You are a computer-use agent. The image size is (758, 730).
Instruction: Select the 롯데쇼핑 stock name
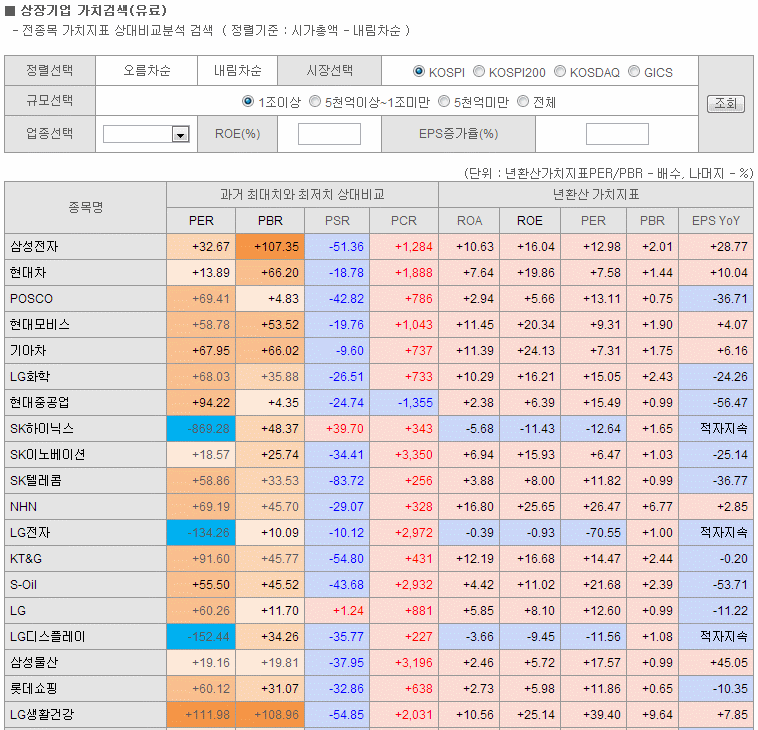tap(34, 689)
